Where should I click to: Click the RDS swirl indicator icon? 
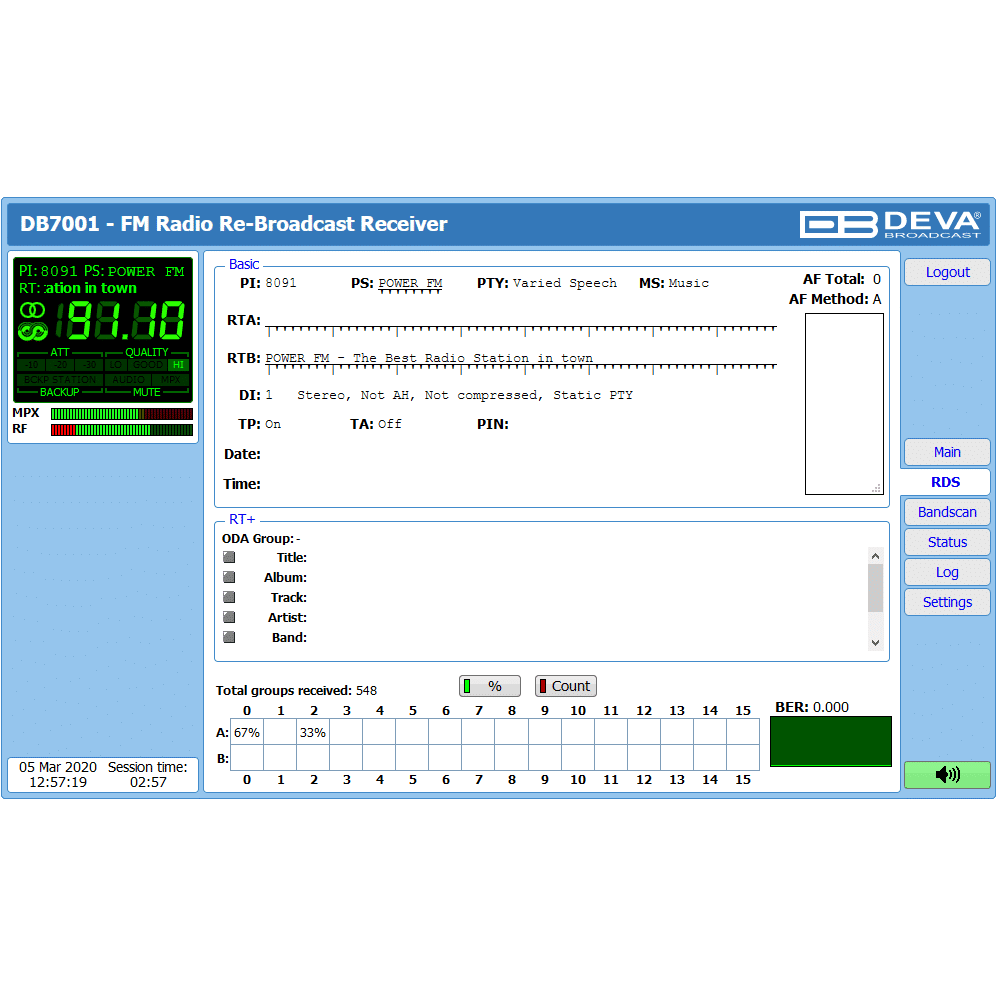tap(32, 332)
